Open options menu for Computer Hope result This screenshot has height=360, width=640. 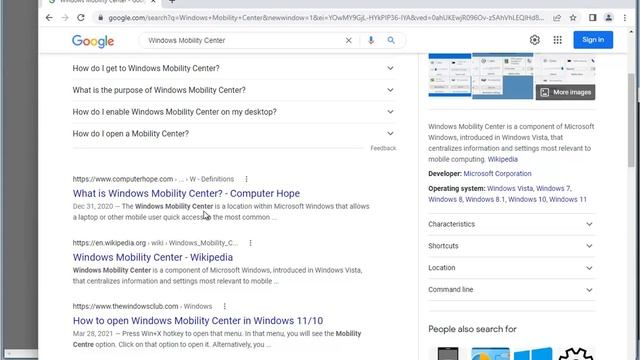point(246,179)
